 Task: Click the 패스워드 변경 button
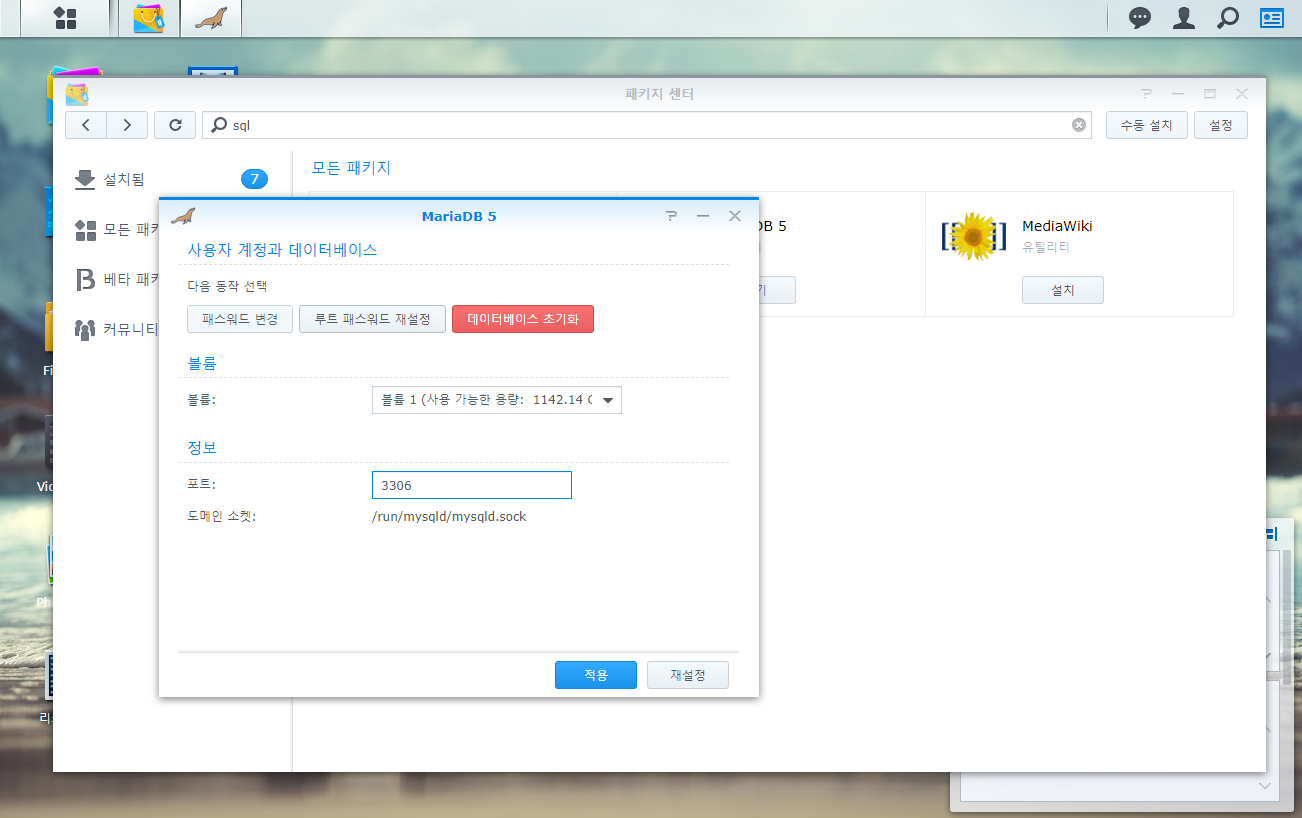tap(240, 319)
